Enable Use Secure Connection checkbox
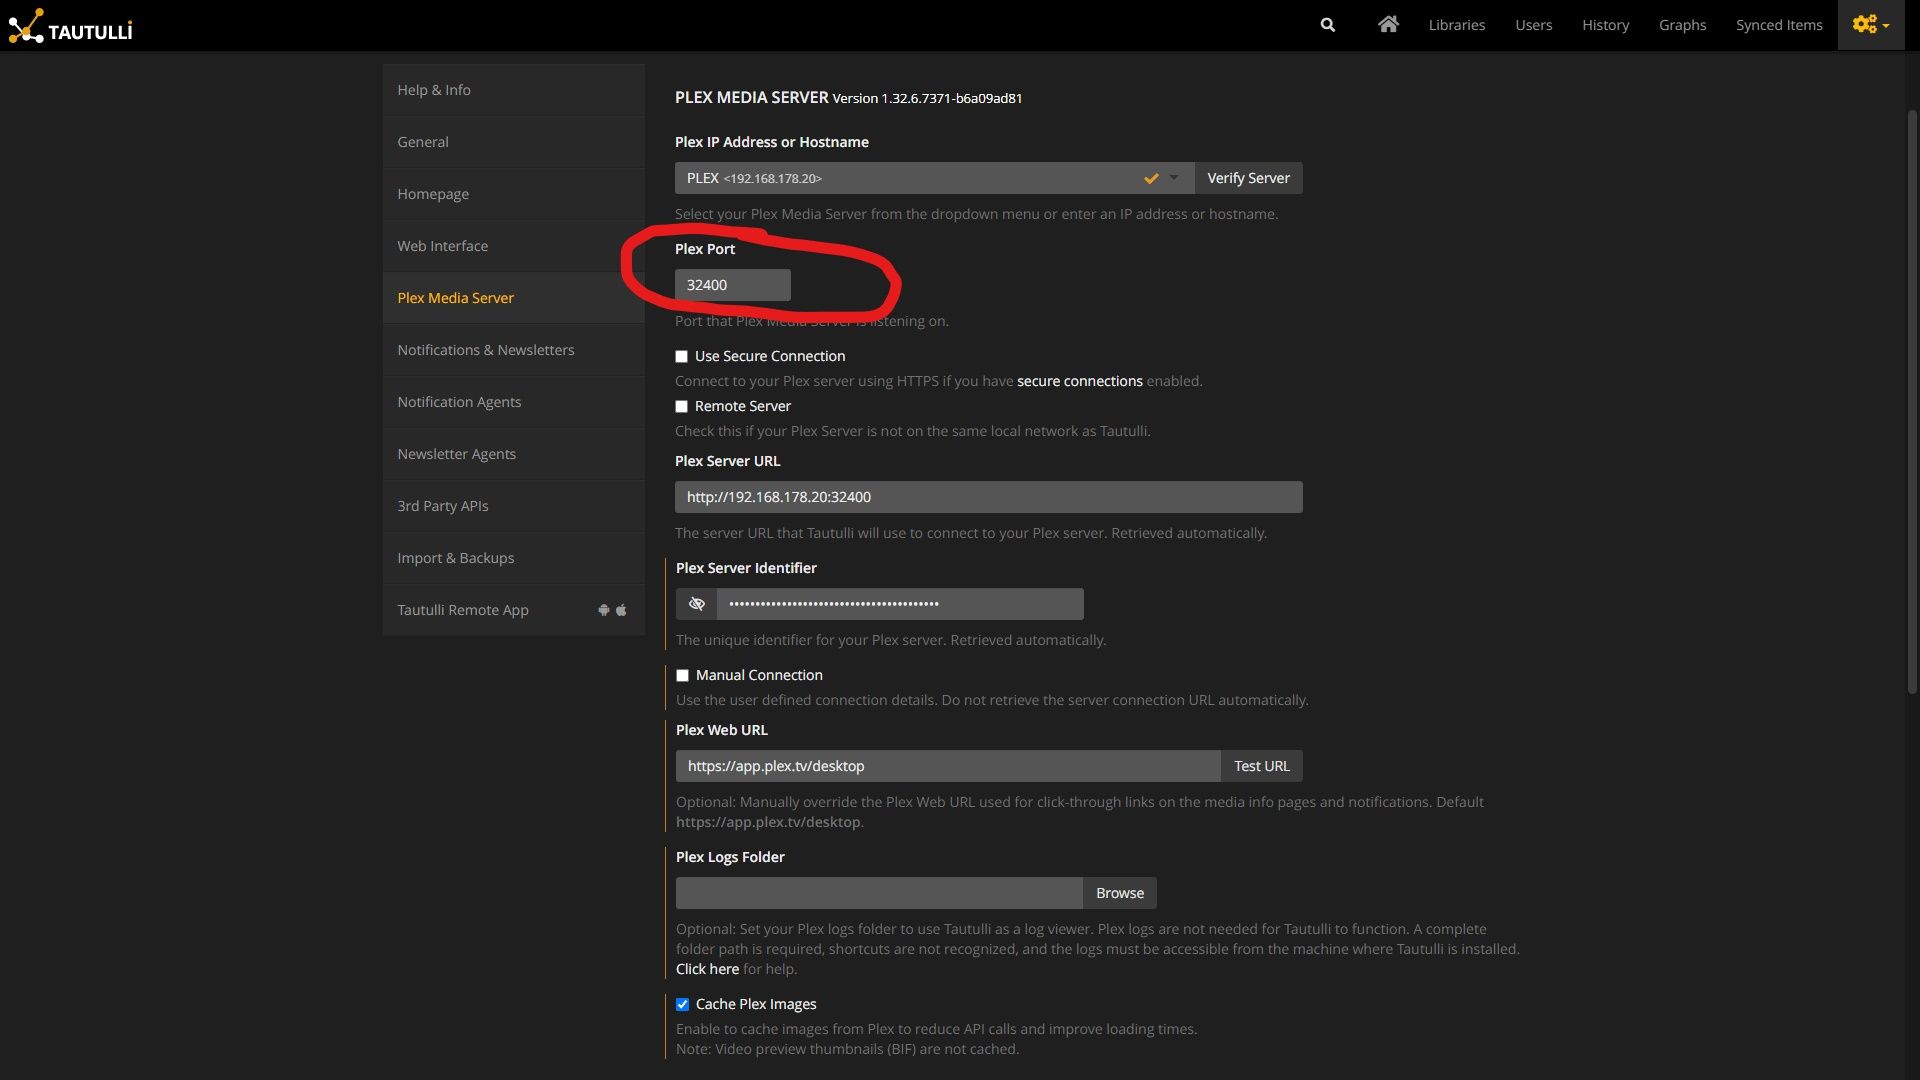The image size is (1920, 1080). tap(680, 356)
